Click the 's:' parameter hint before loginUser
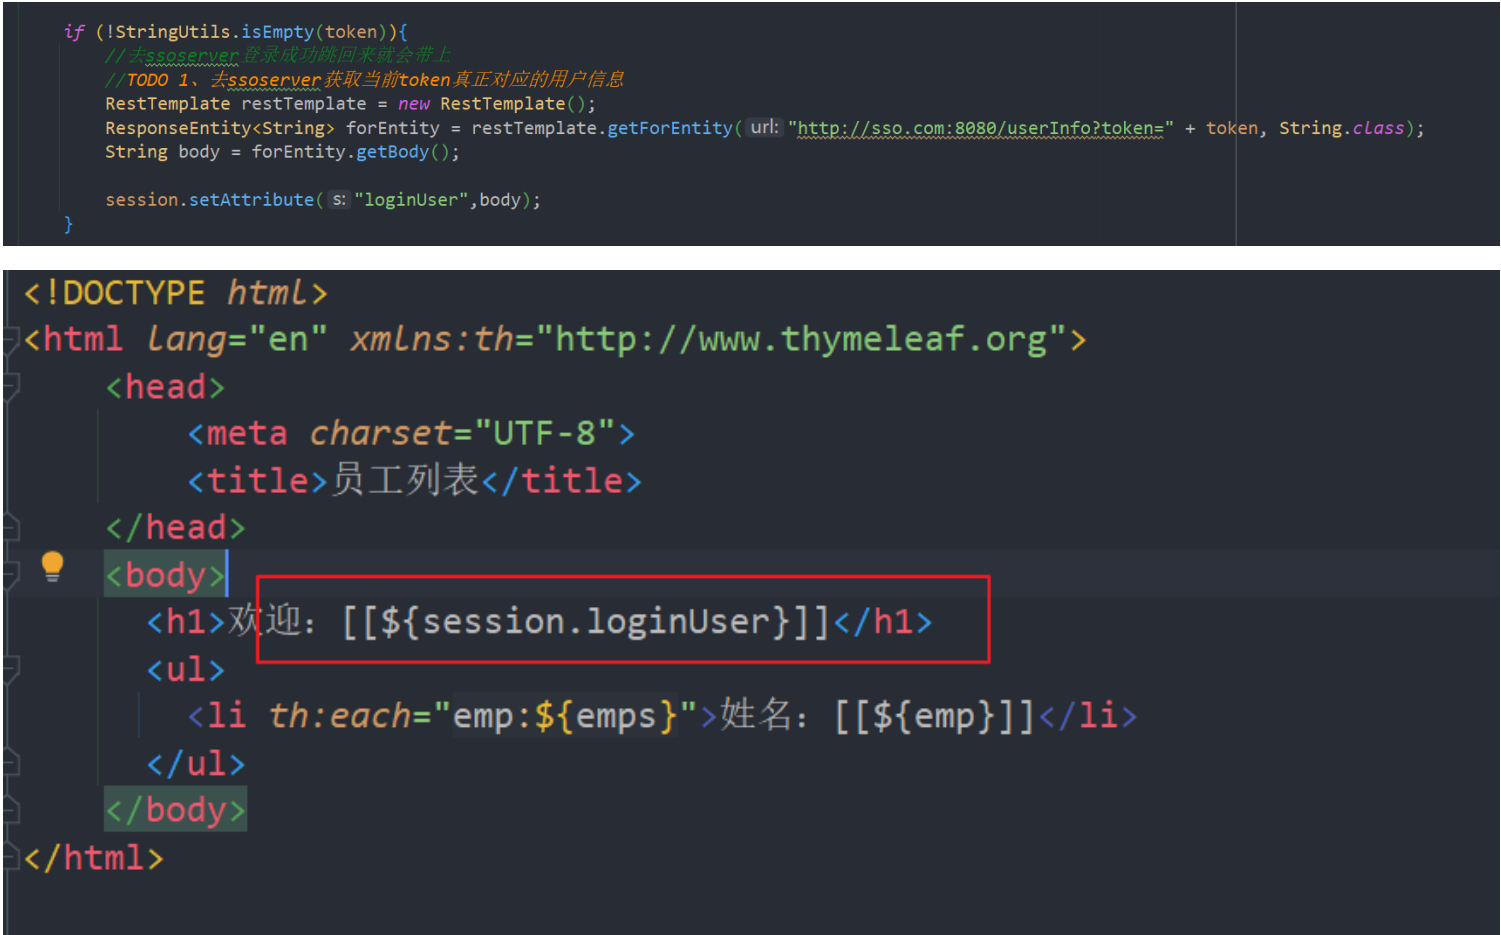The width and height of the screenshot is (1501, 935). coord(339,200)
